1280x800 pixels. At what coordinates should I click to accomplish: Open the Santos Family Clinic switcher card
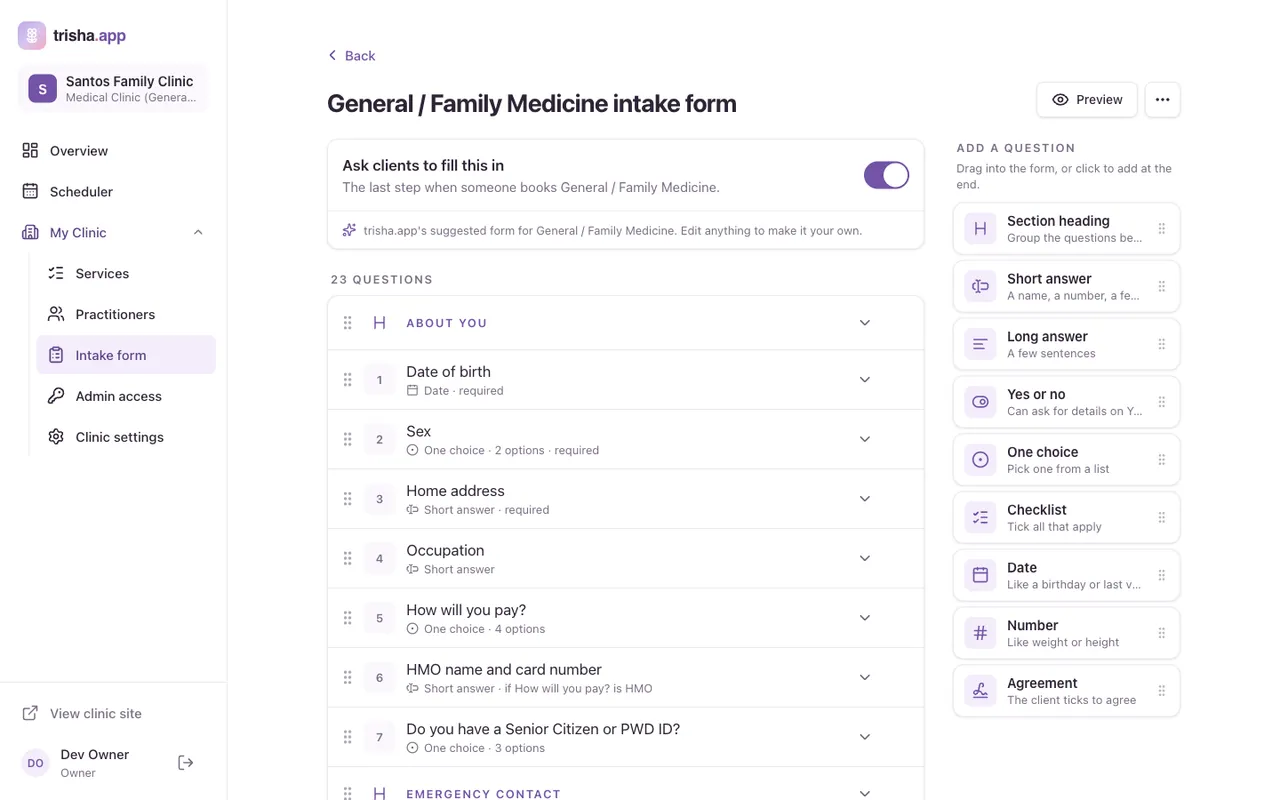pos(113,89)
